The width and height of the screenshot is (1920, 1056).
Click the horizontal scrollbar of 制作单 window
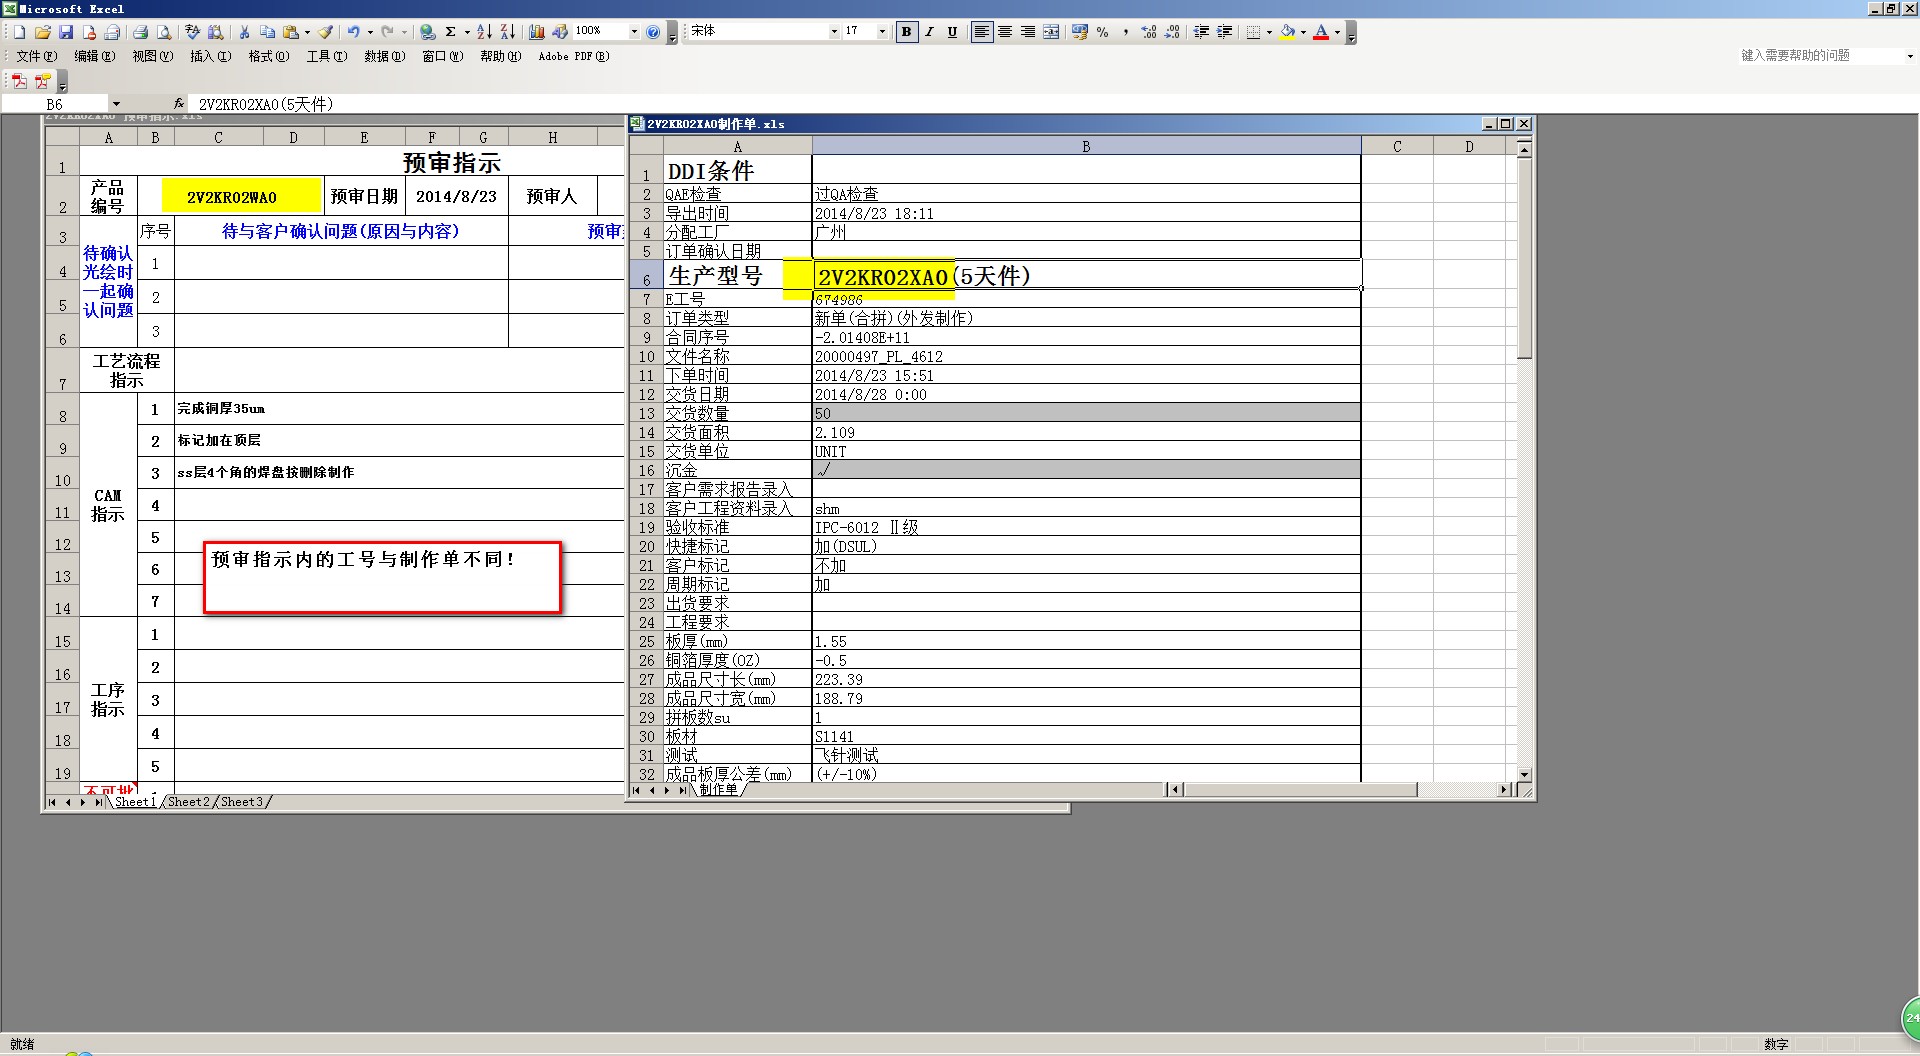(x=1301, y=790)
